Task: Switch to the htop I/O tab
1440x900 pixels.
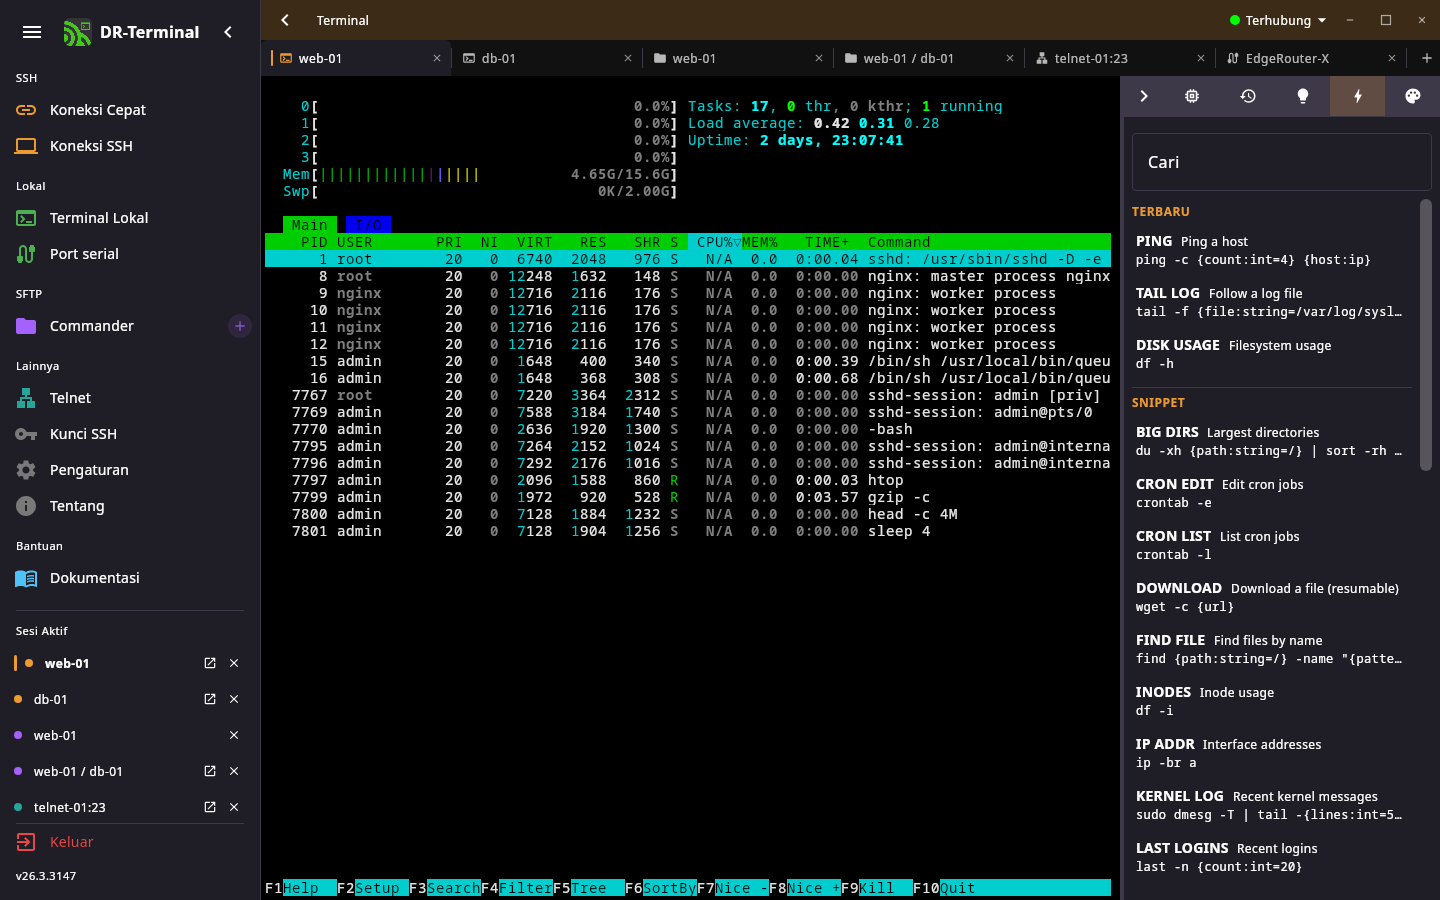Action: 368,225
